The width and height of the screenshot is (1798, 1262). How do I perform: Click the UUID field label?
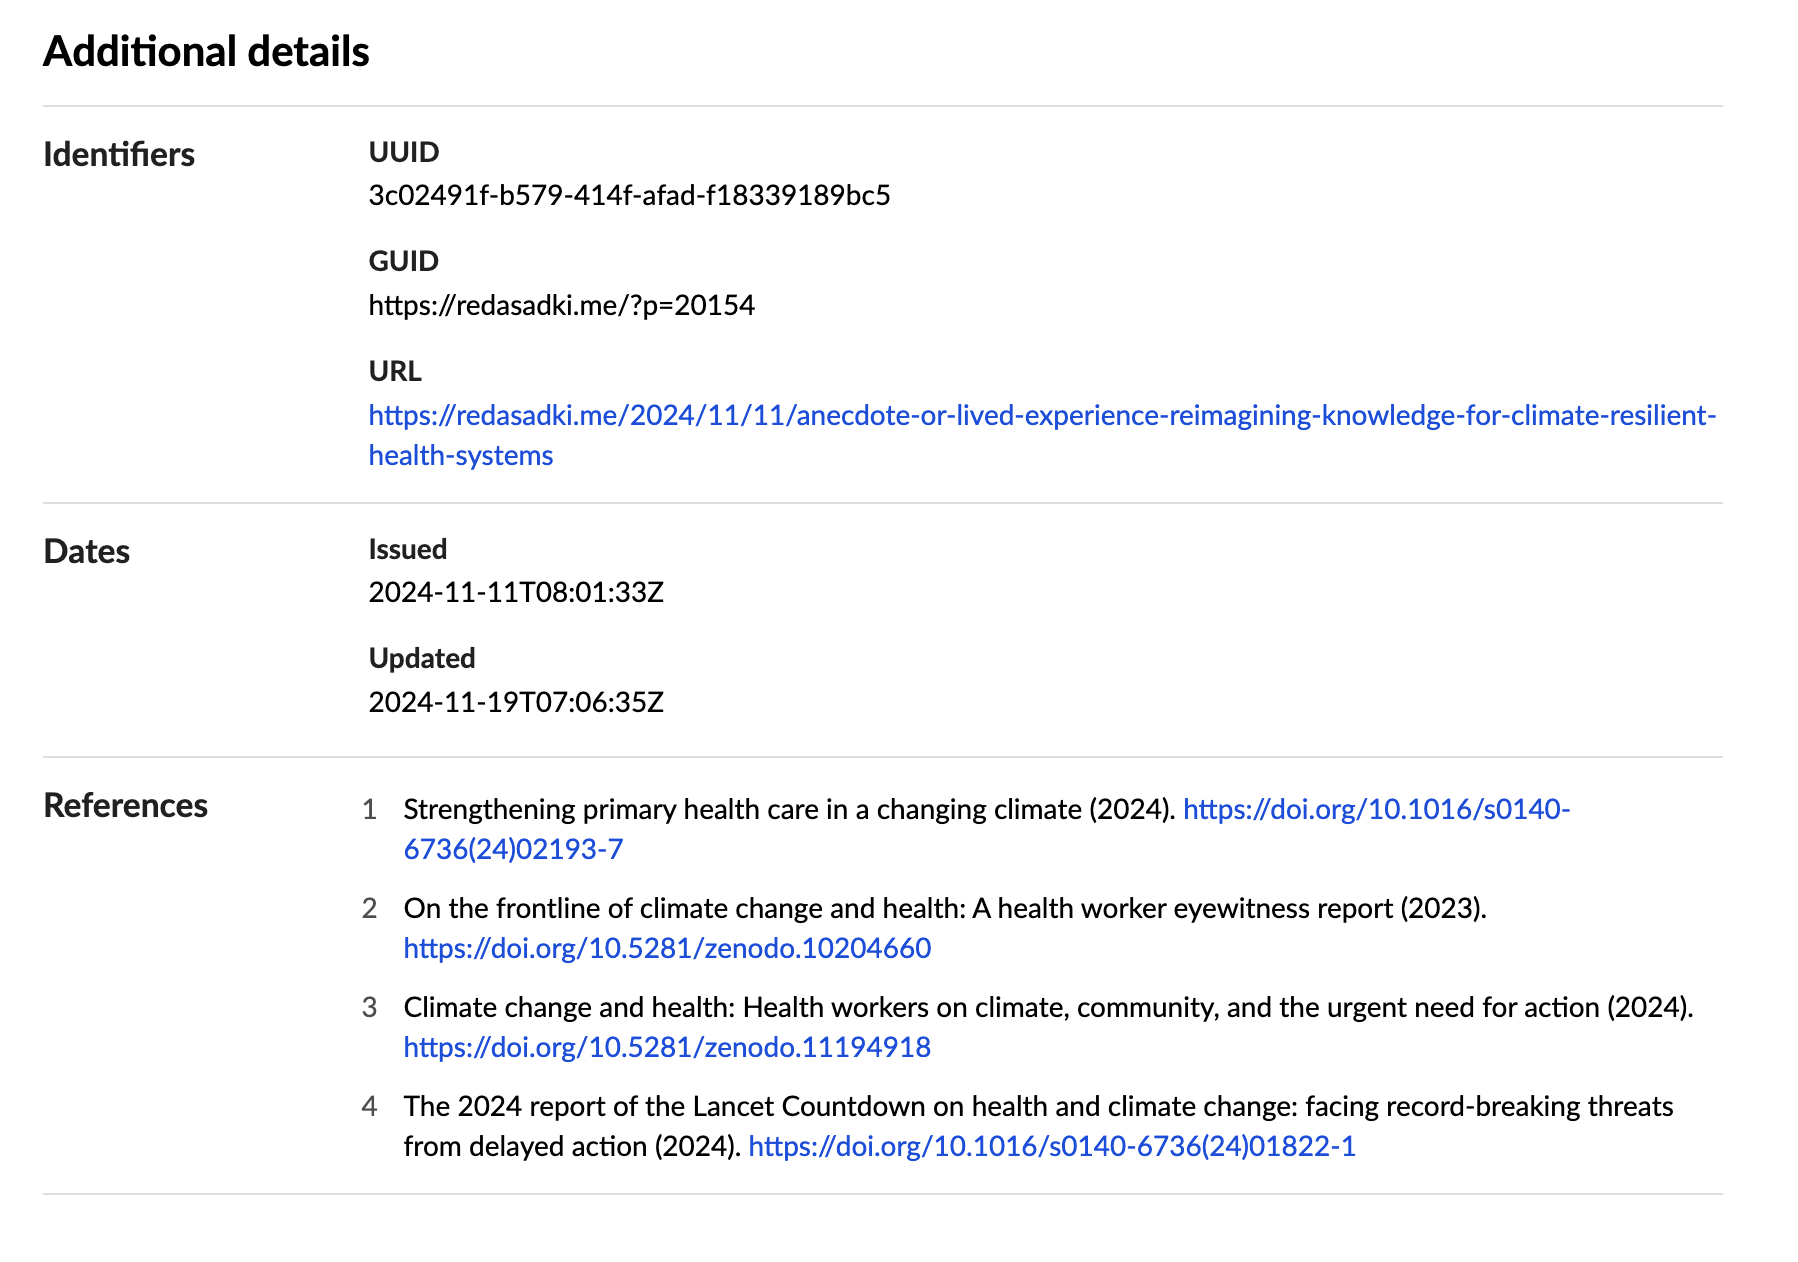click(404, 152)
